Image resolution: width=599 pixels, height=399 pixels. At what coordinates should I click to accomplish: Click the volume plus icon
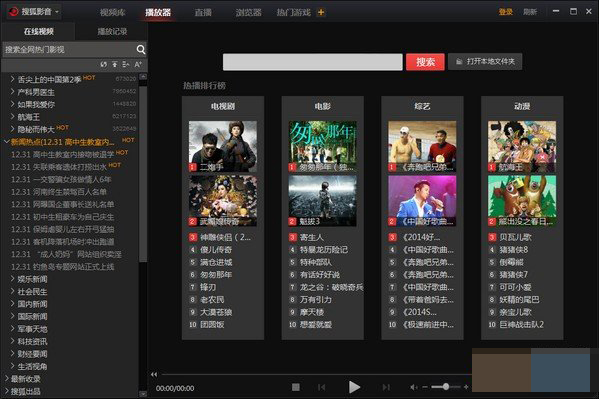(466, 387)
